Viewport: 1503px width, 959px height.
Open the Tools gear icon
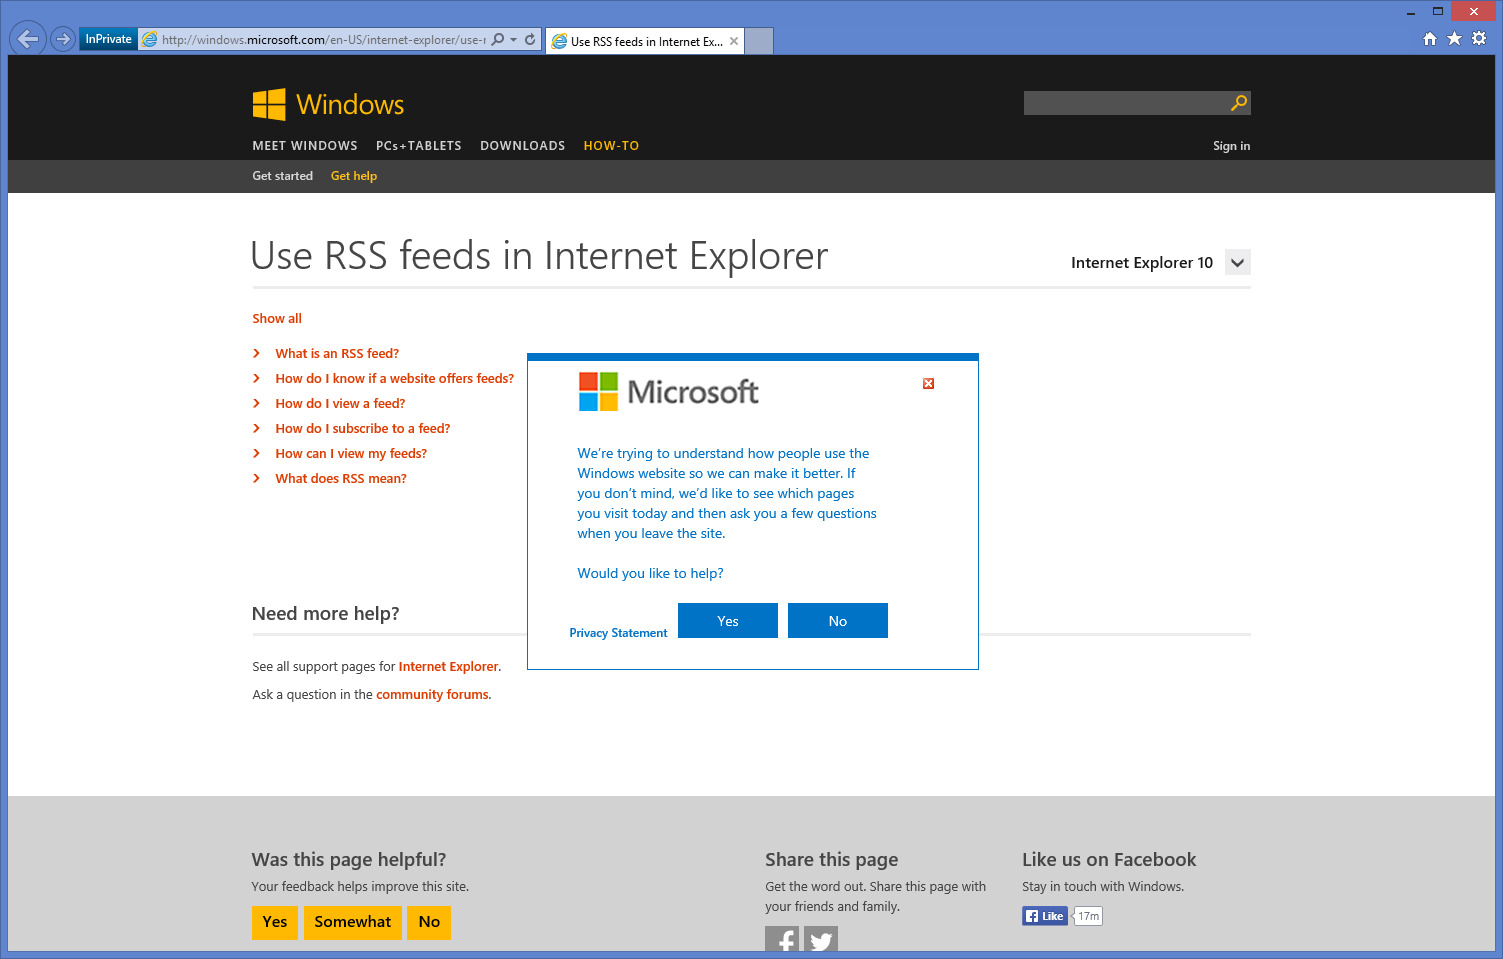[x=1479, y=39]
